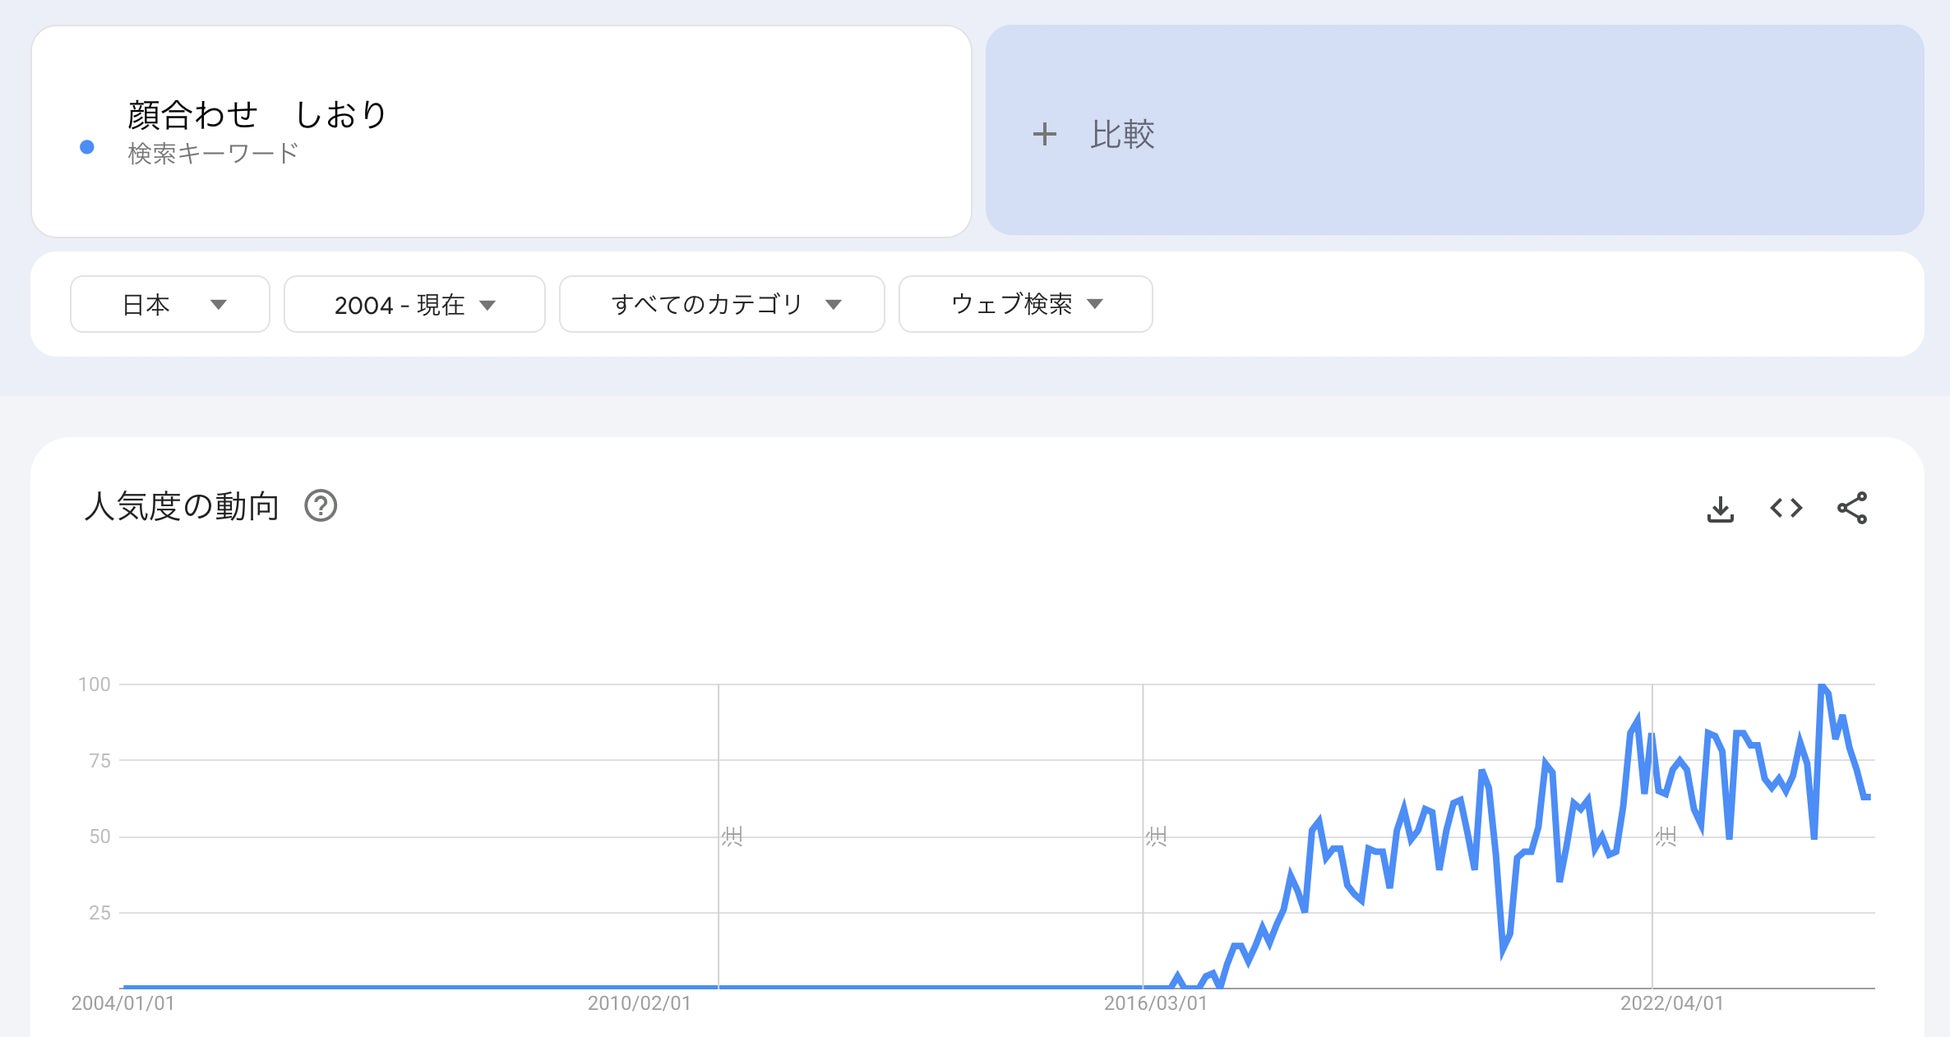Click the 比較 add comparison card

(1454, 131)
